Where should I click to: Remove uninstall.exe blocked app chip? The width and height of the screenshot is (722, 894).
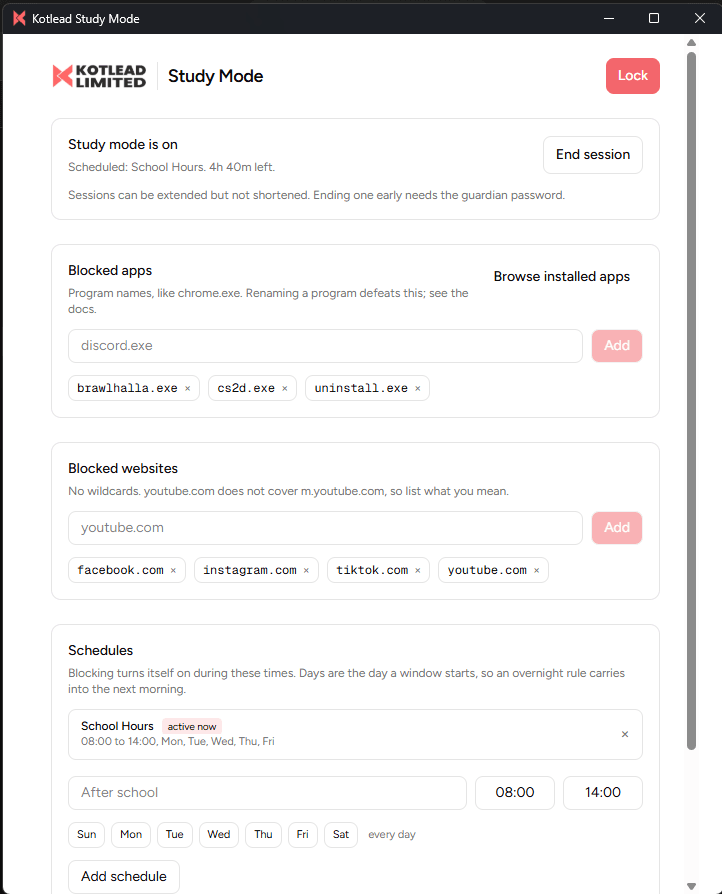coord(417,388)
